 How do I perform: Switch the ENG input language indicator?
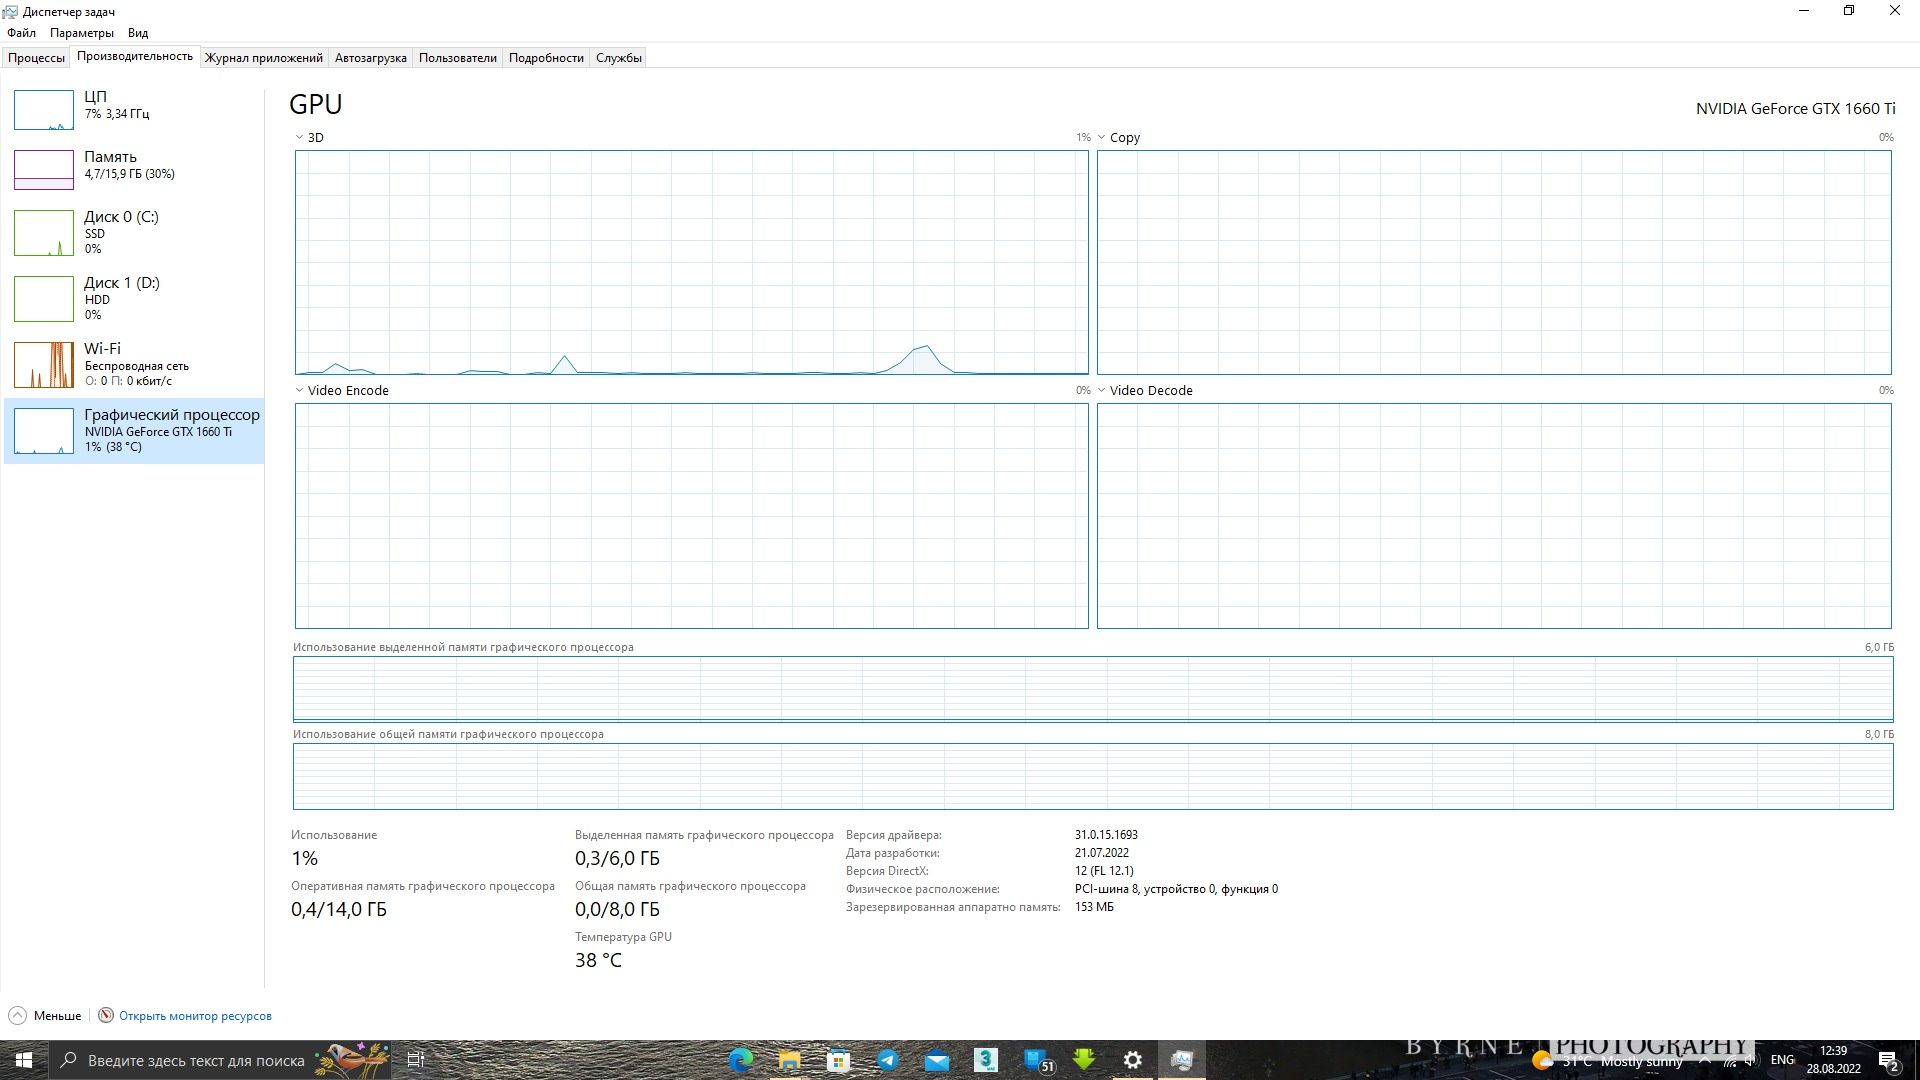1782,1060
